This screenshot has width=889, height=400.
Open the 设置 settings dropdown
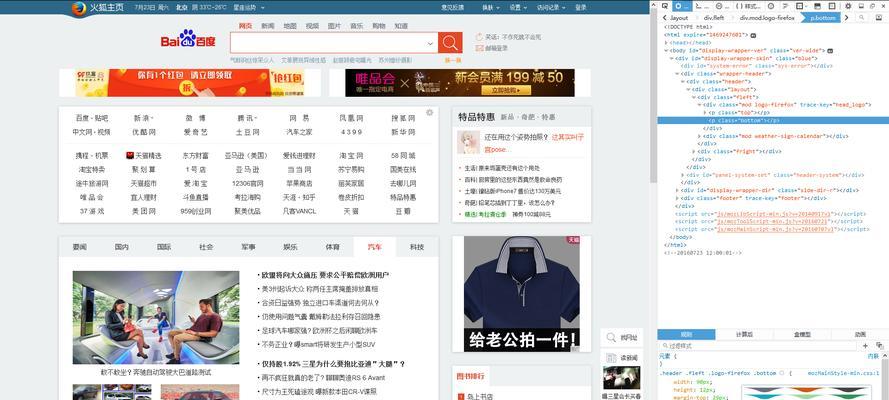point(518,7)
